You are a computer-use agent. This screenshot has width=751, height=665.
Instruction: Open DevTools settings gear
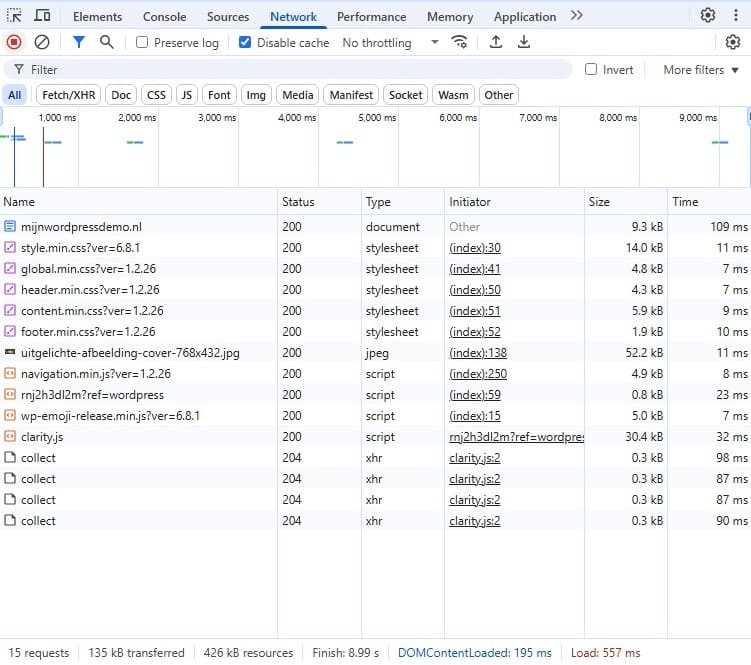coord(708,16)
